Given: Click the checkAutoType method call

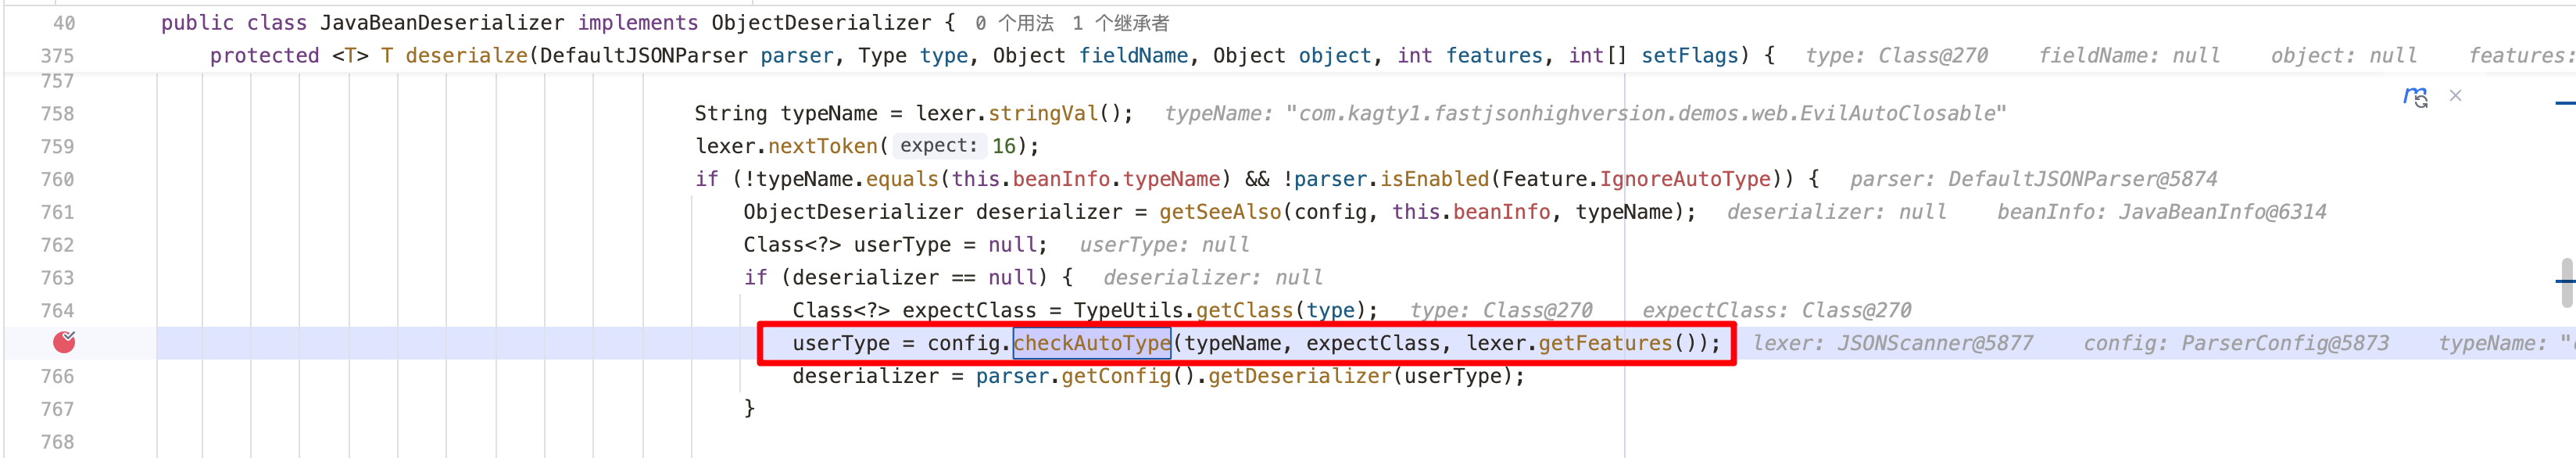Looking at the screenshot, I should 1091,343.
